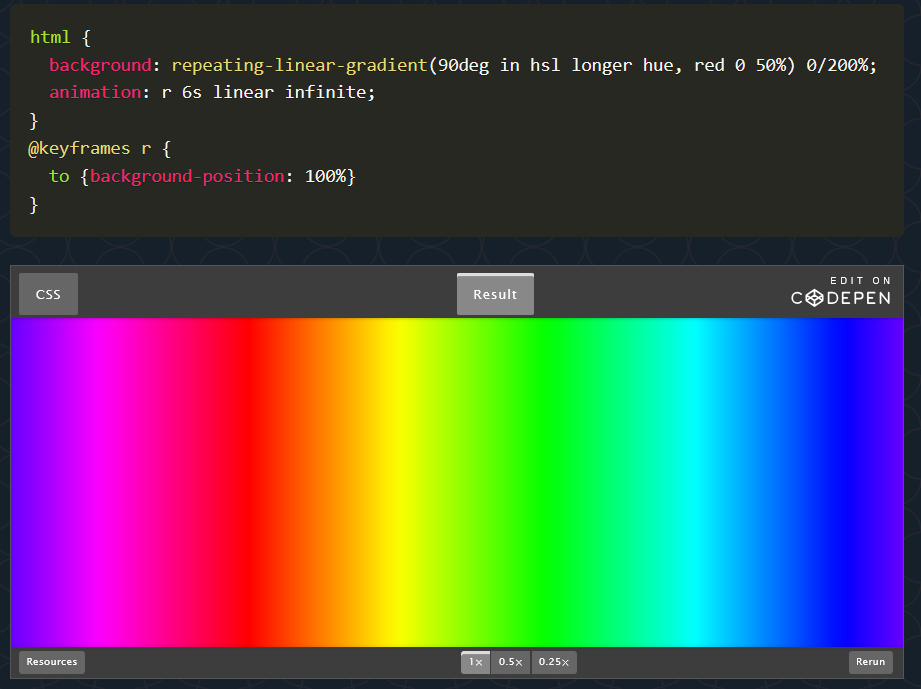
Task: Rerun the pen animation
Action: (870, 662)
